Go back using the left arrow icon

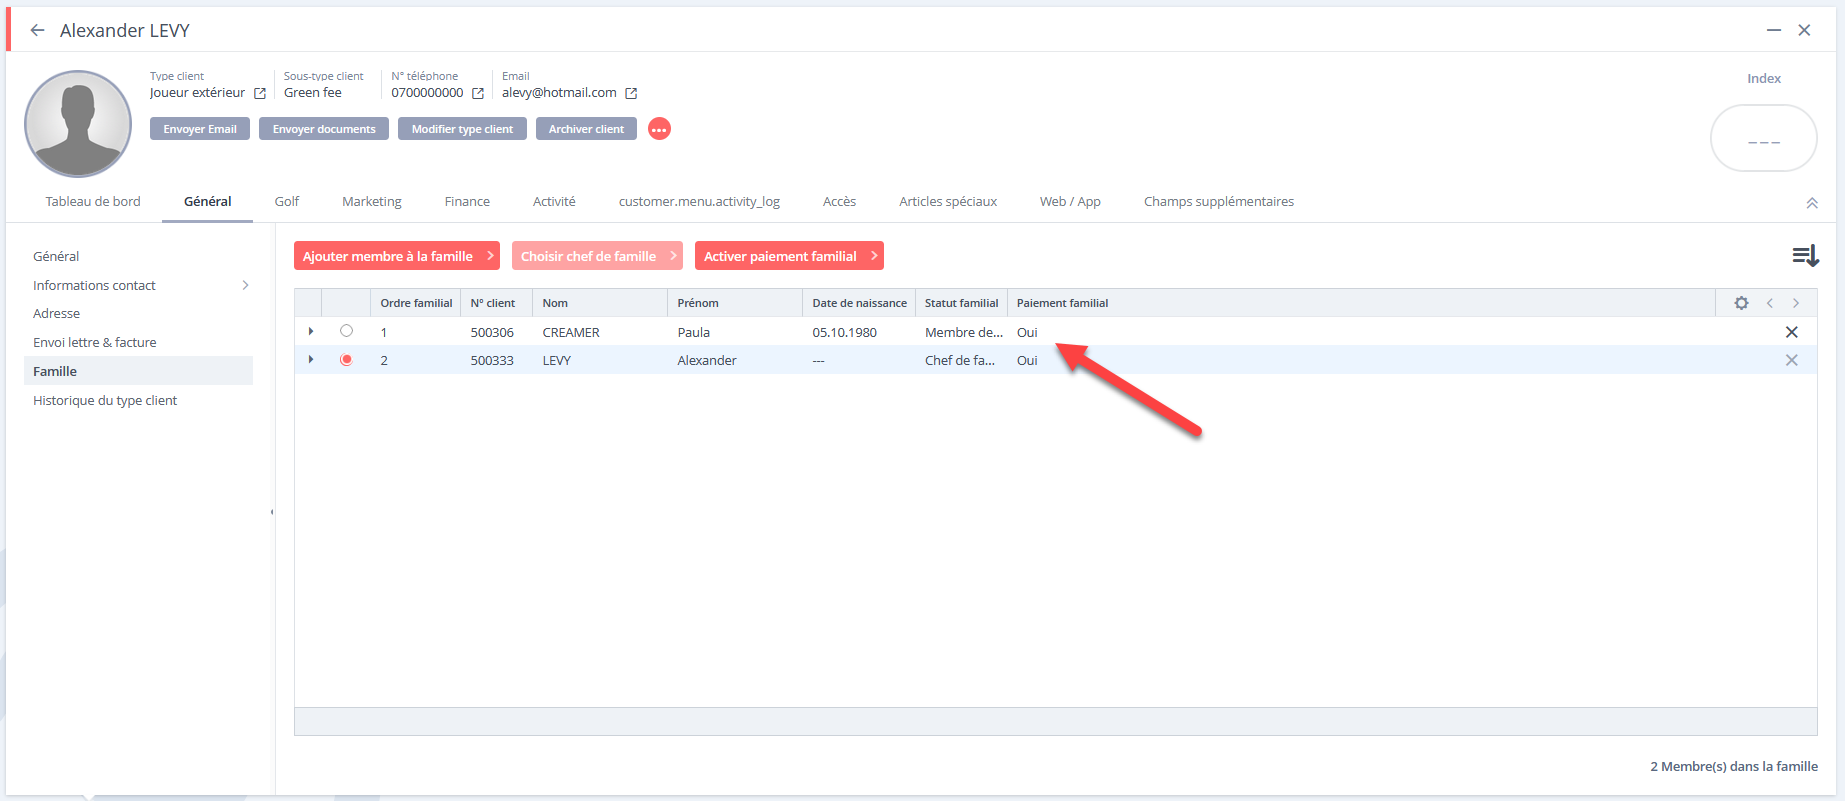(x=37, y=30)
